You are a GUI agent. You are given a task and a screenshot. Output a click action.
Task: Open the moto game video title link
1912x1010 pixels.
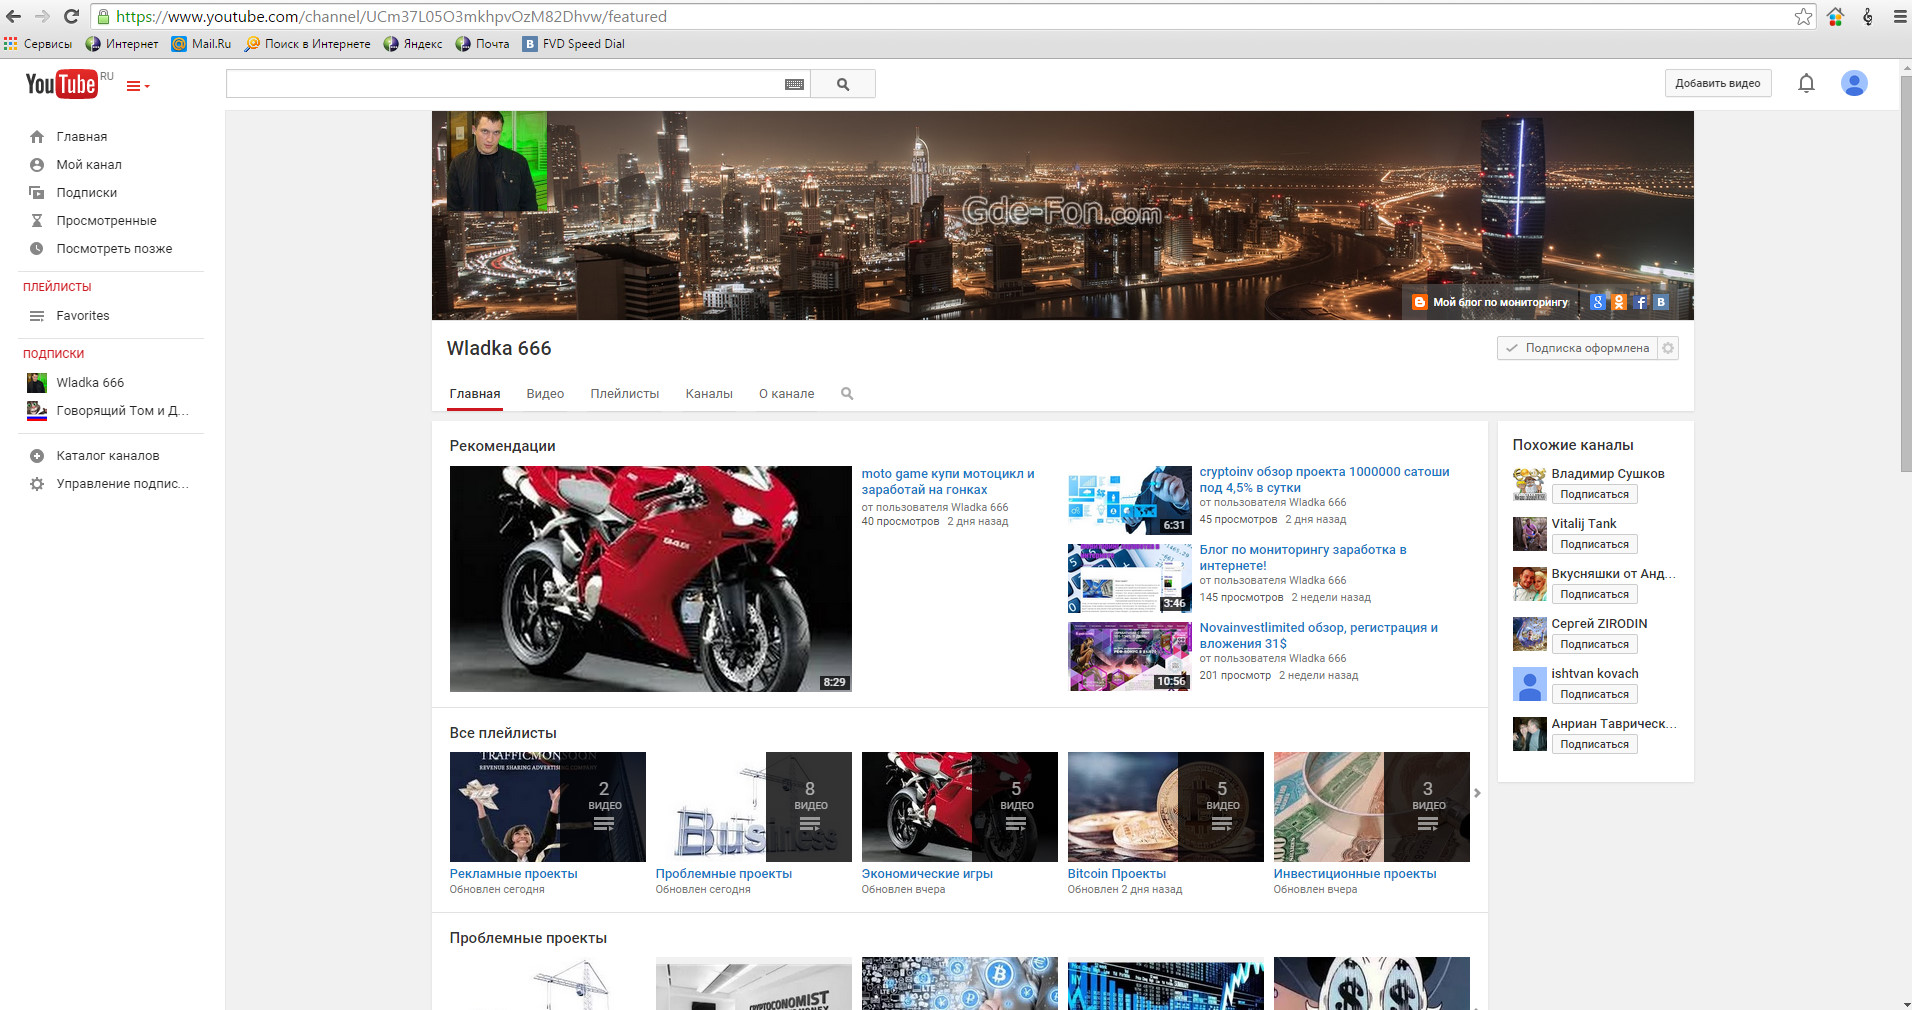point(948,482)
